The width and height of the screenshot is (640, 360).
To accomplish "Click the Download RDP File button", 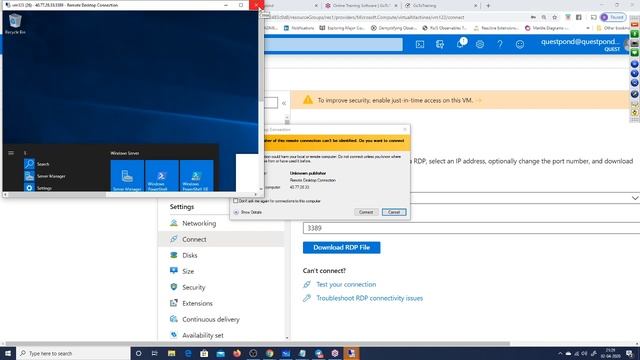I will point(341,247).
